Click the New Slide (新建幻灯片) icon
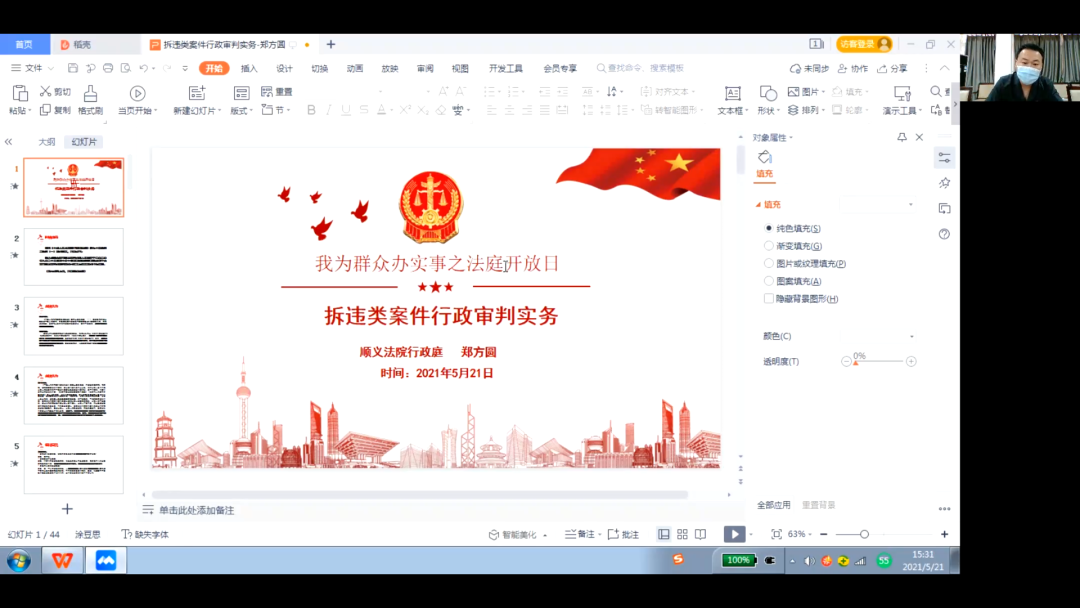The height and width of the screenshot is (608, 1080). (197, 93)
